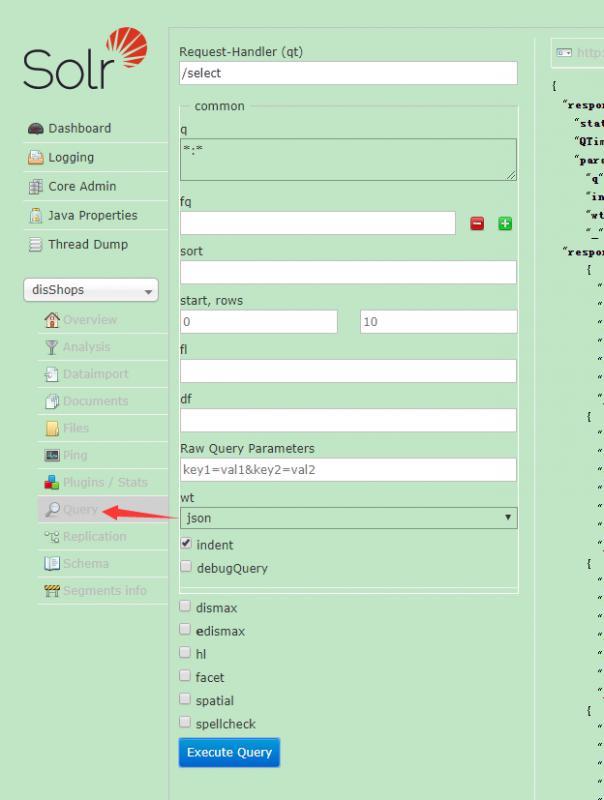The width and height of the screenshot is (604, 800).
Task: Open the Replication link
Action: 94,536
